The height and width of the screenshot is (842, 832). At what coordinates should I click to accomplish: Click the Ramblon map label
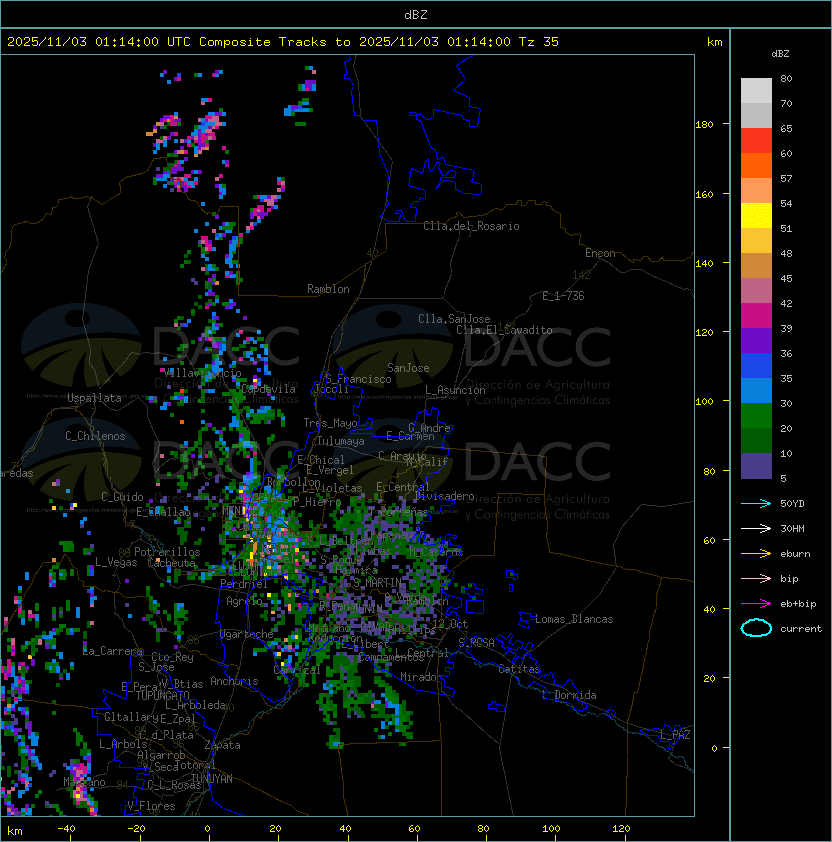pos(328,289)
